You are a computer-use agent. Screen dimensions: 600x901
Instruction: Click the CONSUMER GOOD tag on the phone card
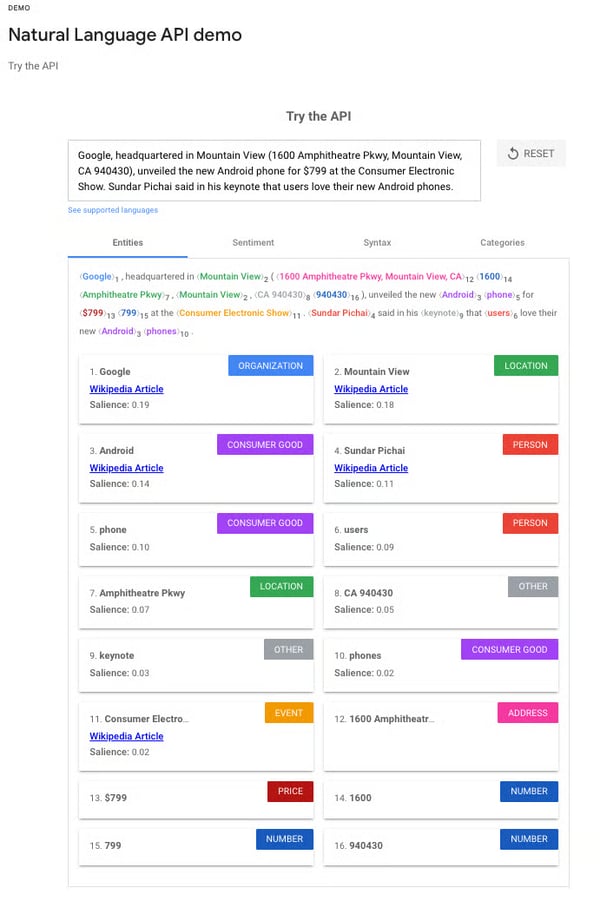[x=265, y=523]
